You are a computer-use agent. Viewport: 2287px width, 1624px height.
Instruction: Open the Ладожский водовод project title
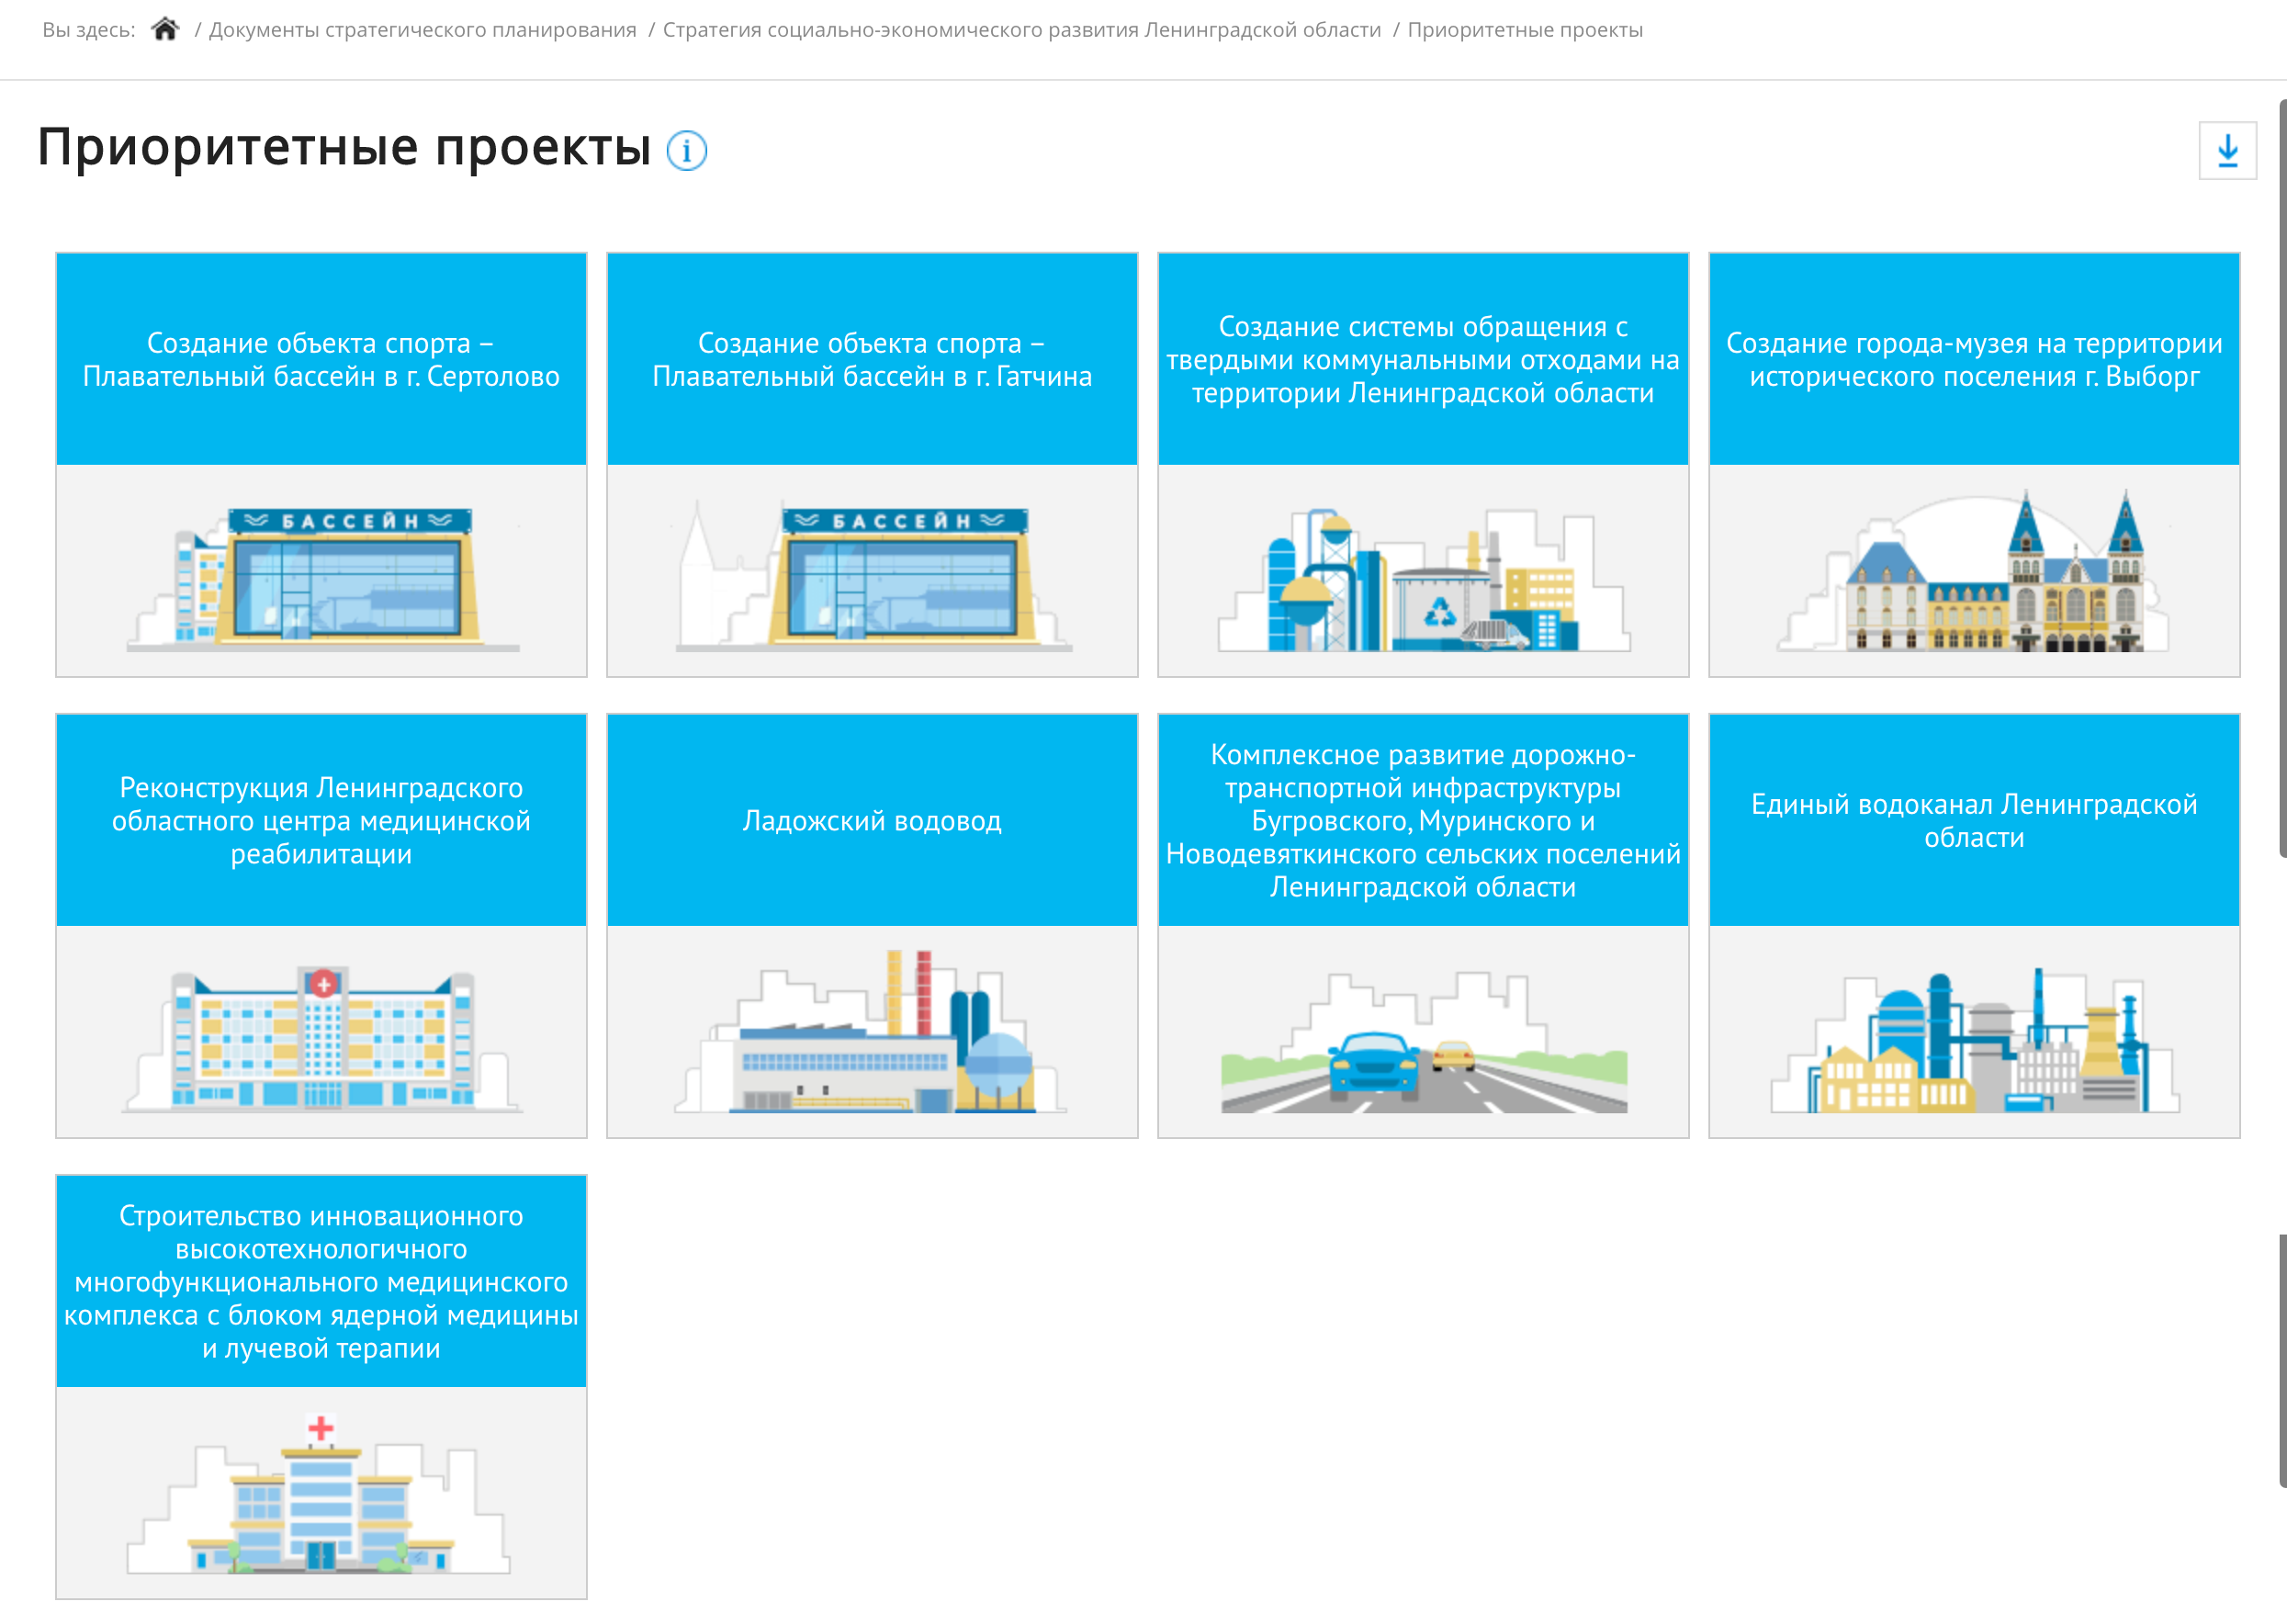coord(872,821)
